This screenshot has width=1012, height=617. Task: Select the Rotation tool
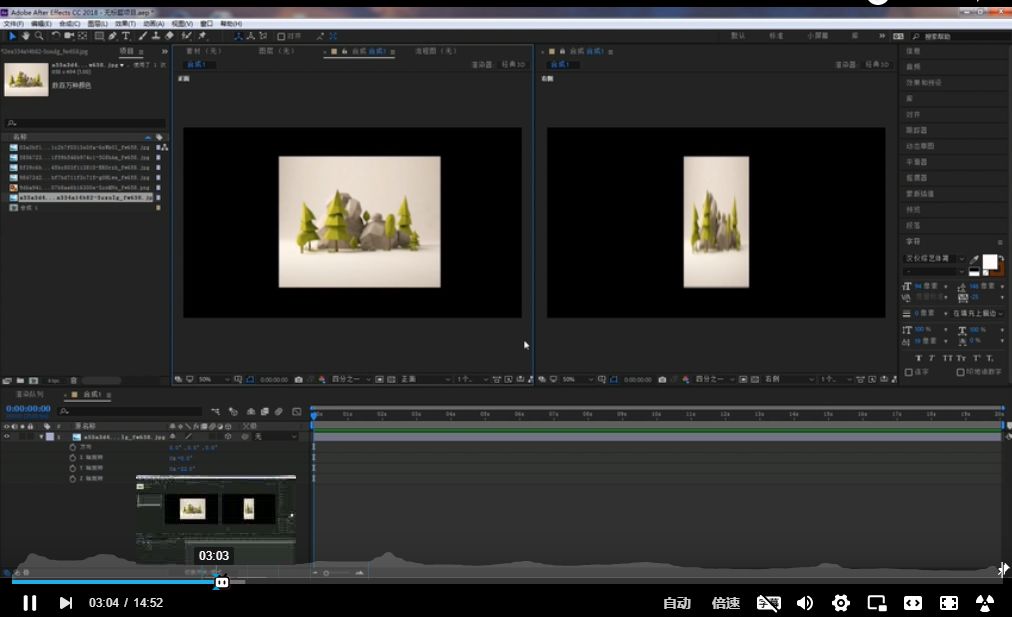click(56, 36)
